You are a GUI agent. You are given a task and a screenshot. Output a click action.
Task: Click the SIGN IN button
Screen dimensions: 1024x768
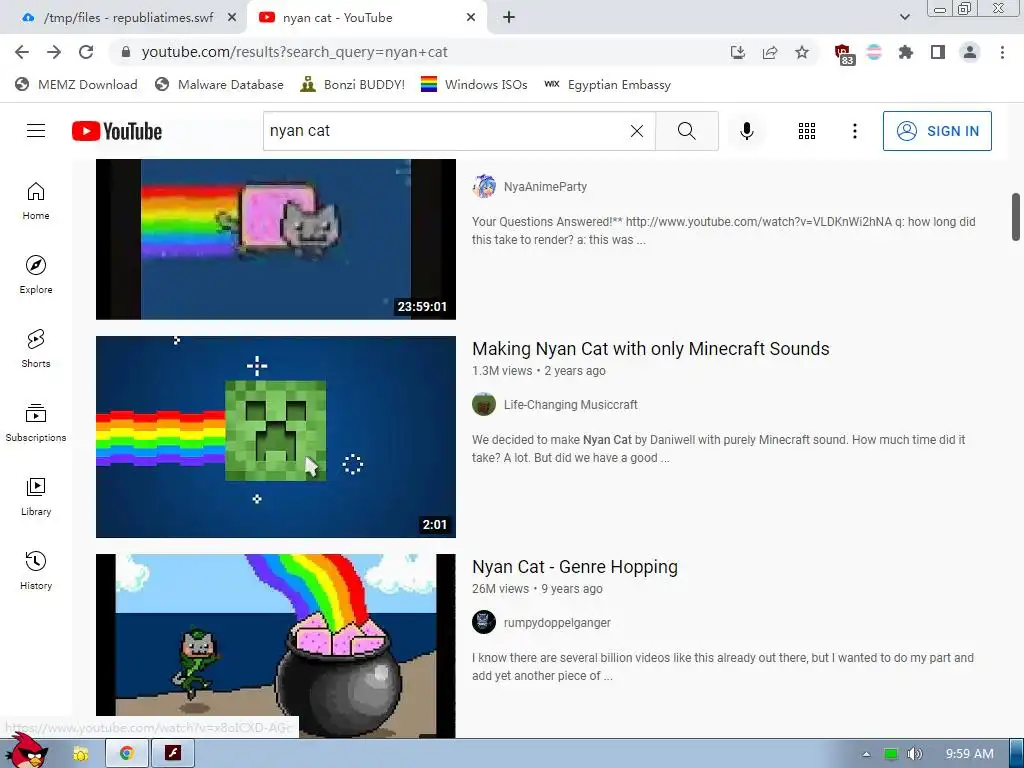937,131
